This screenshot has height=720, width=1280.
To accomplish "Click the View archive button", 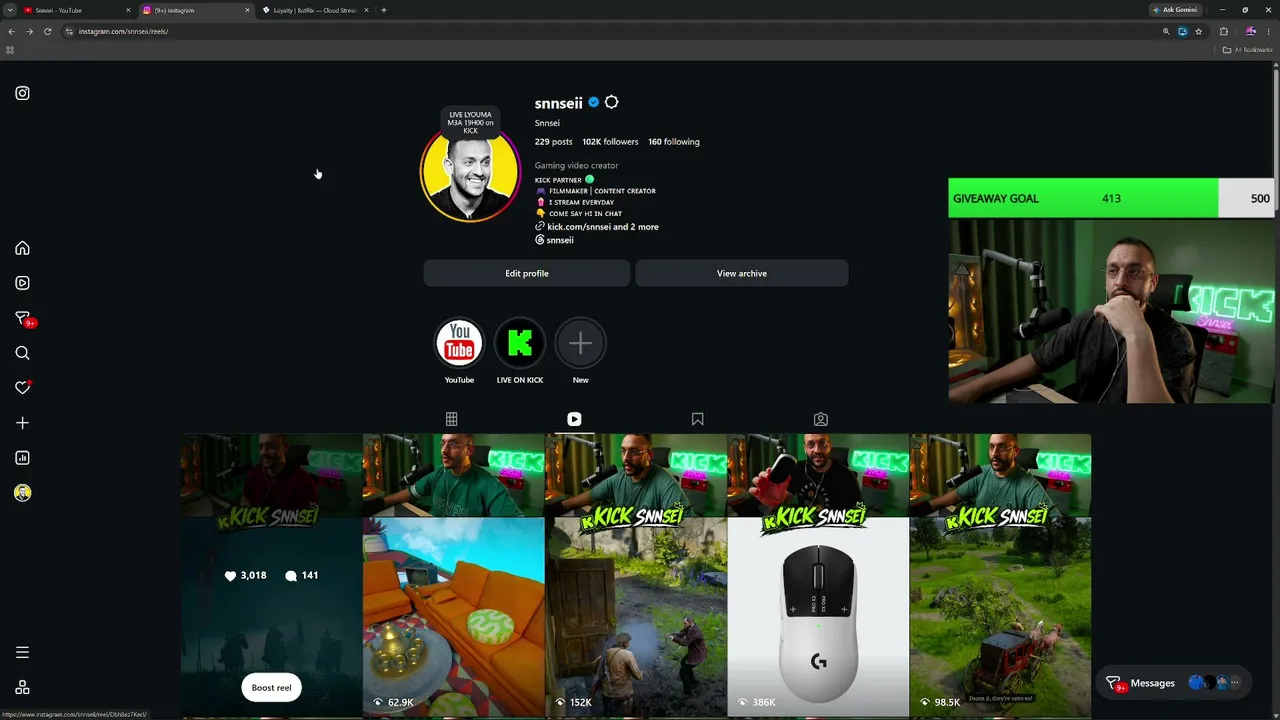I will pos(742,273).
